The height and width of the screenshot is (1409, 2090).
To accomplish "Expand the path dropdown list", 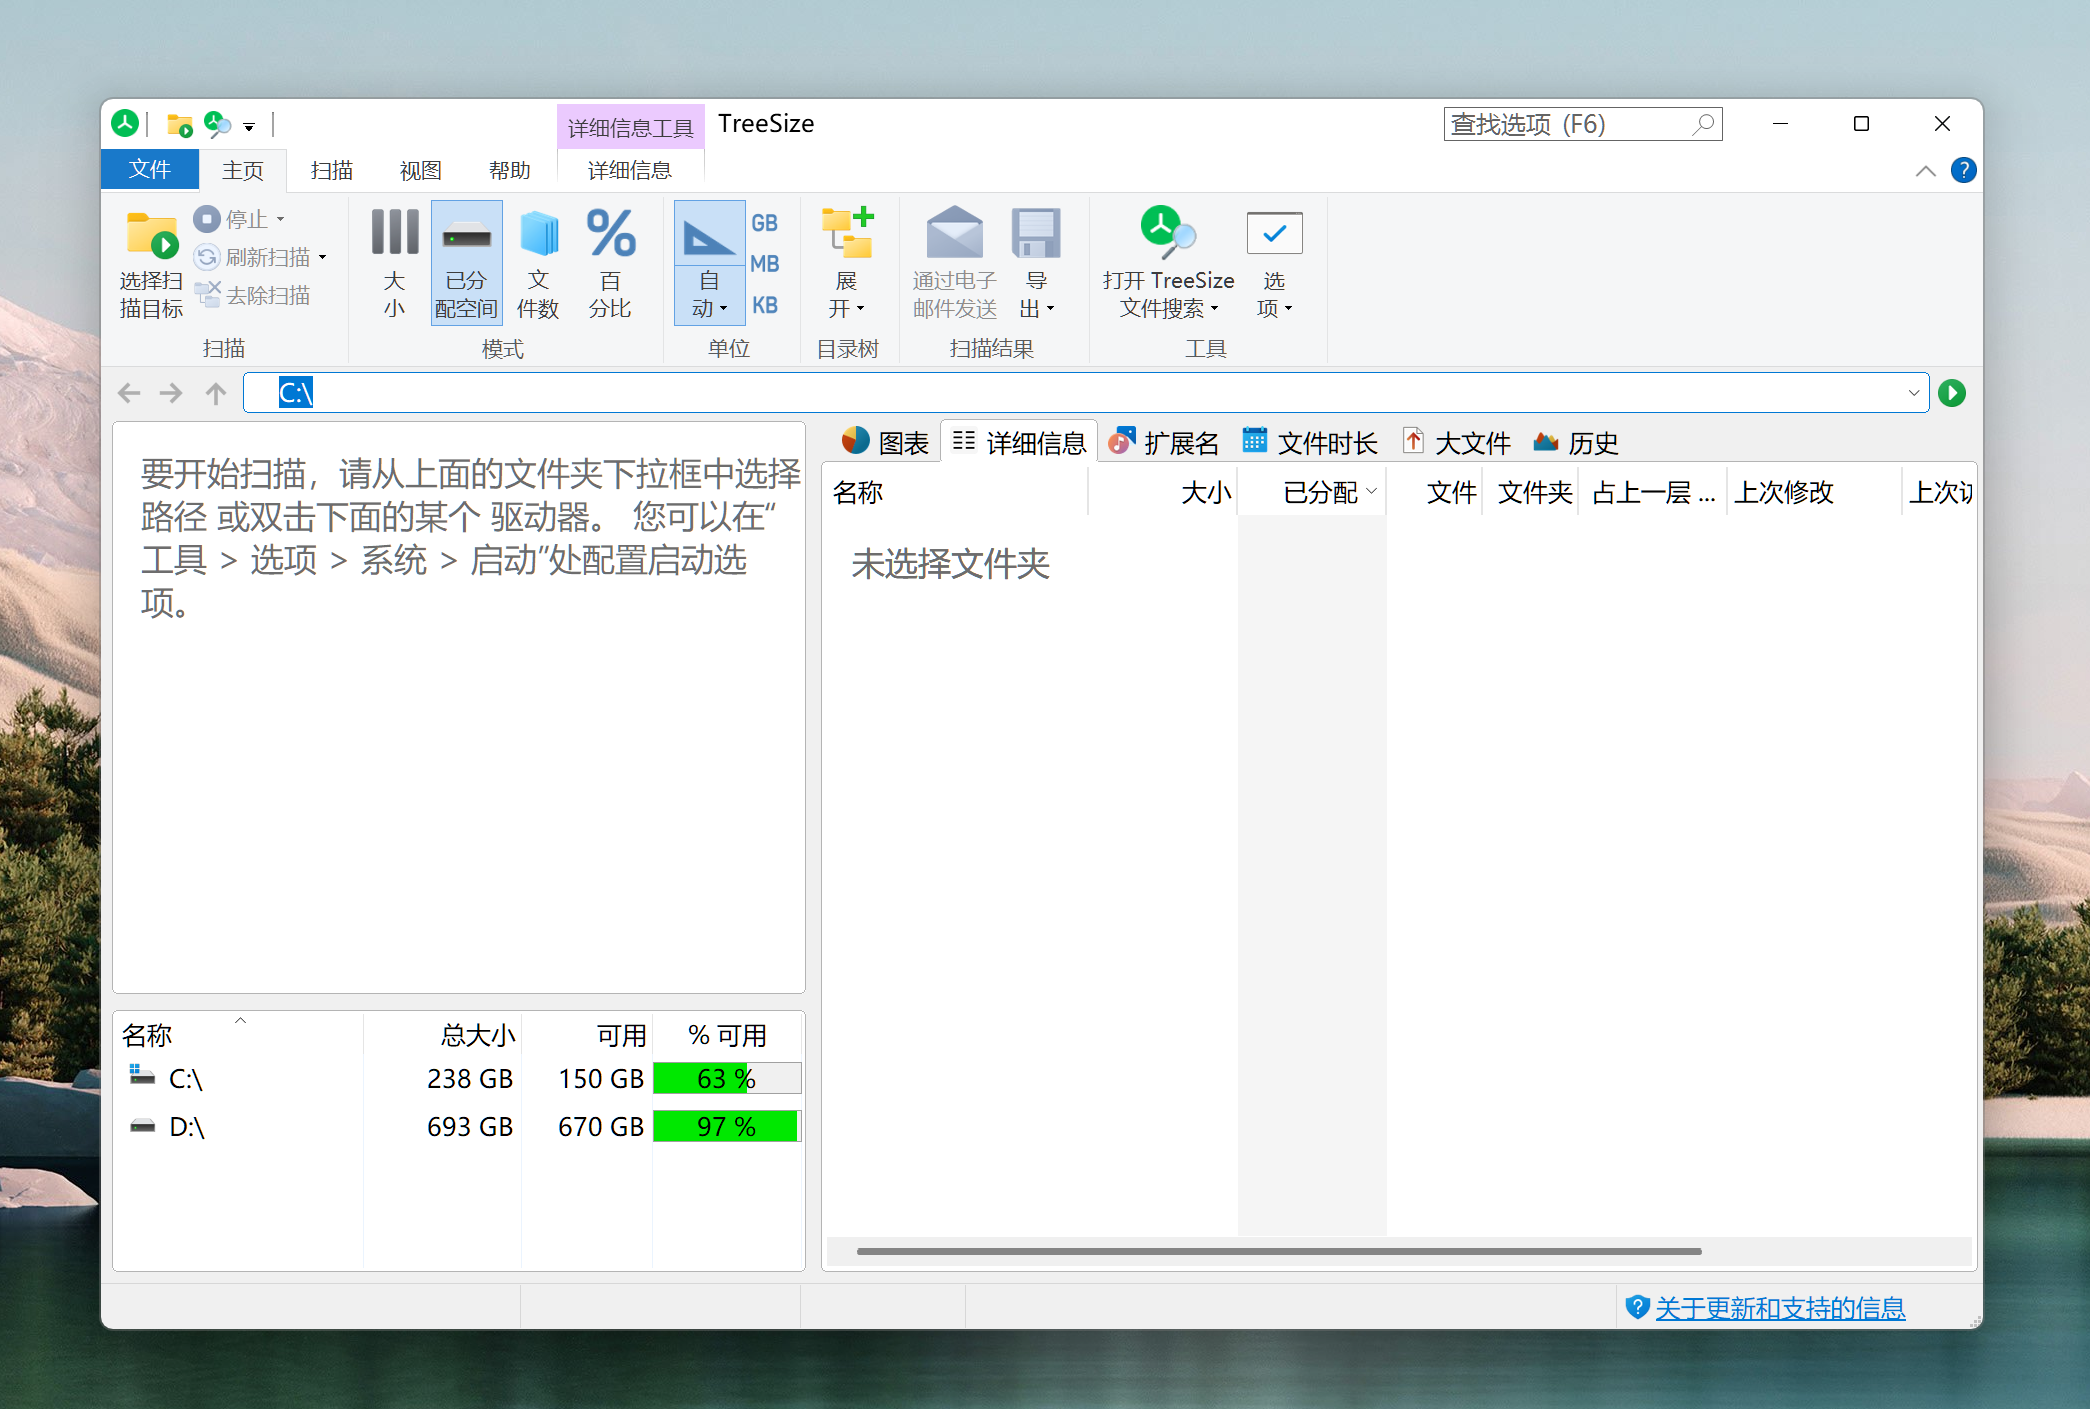I will (x=1914, y=393).
